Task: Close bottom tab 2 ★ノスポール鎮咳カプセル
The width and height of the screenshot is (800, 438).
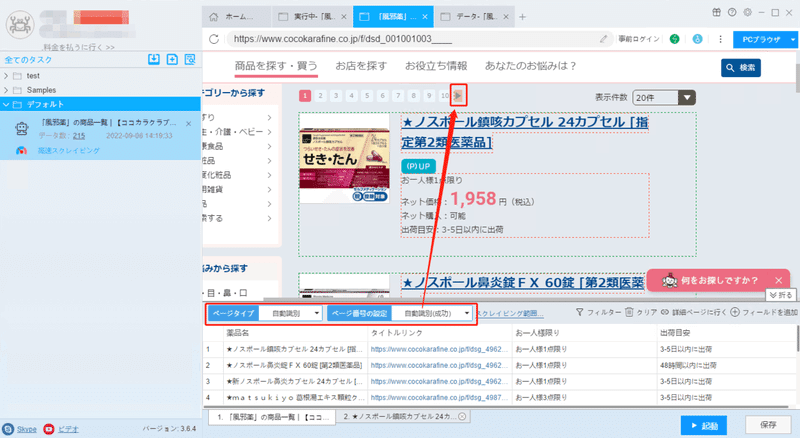Action: [462, 417]
